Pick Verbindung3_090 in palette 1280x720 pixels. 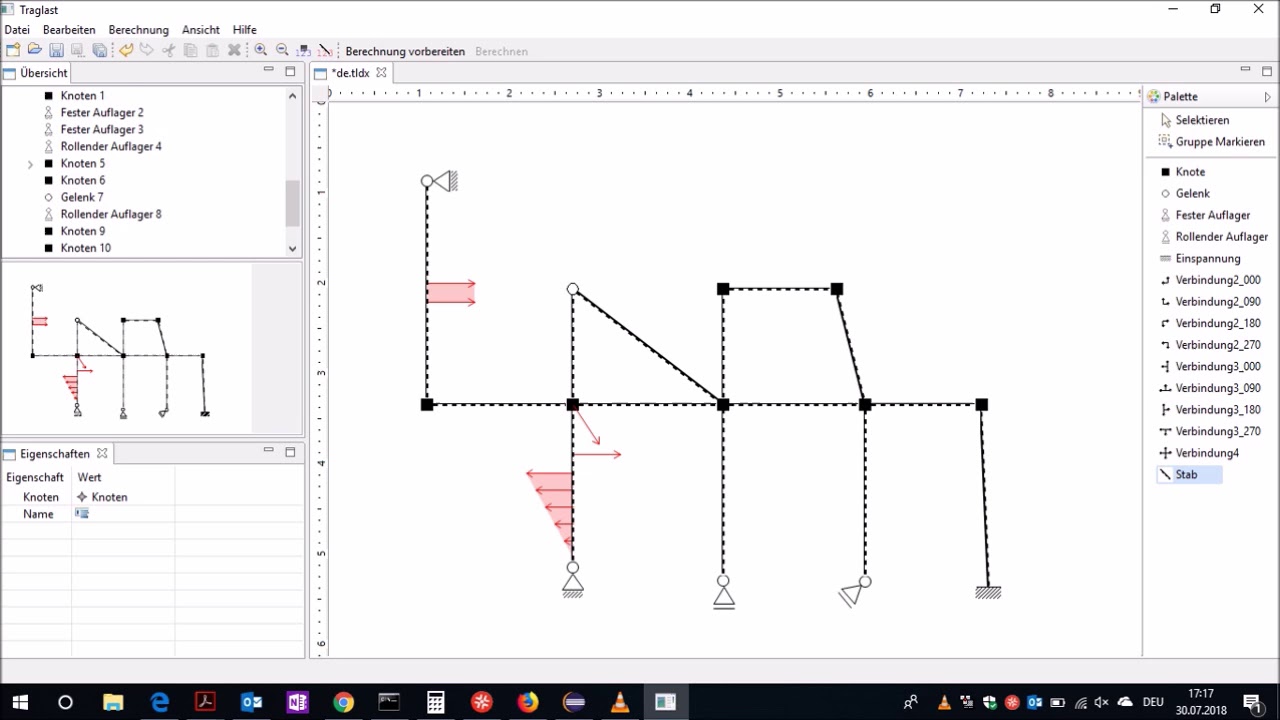(1209, 388)
